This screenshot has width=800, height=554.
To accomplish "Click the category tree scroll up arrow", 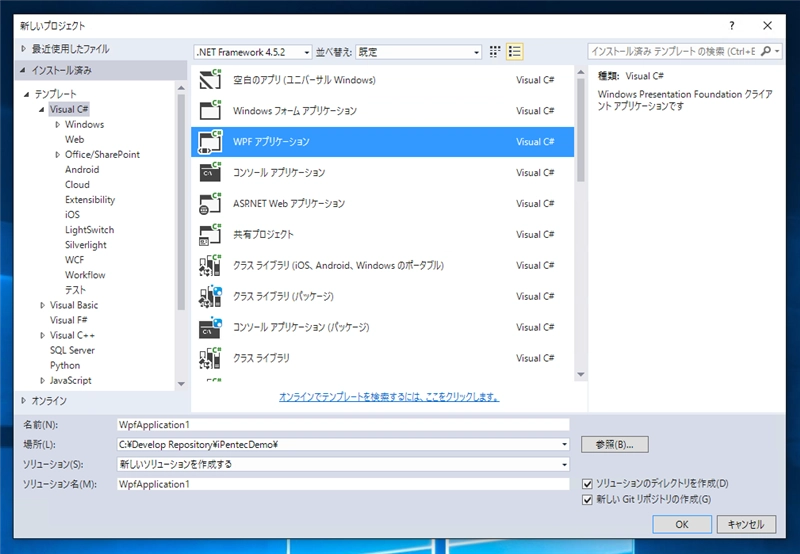I will pyautogui.click(x=181, y=88).
